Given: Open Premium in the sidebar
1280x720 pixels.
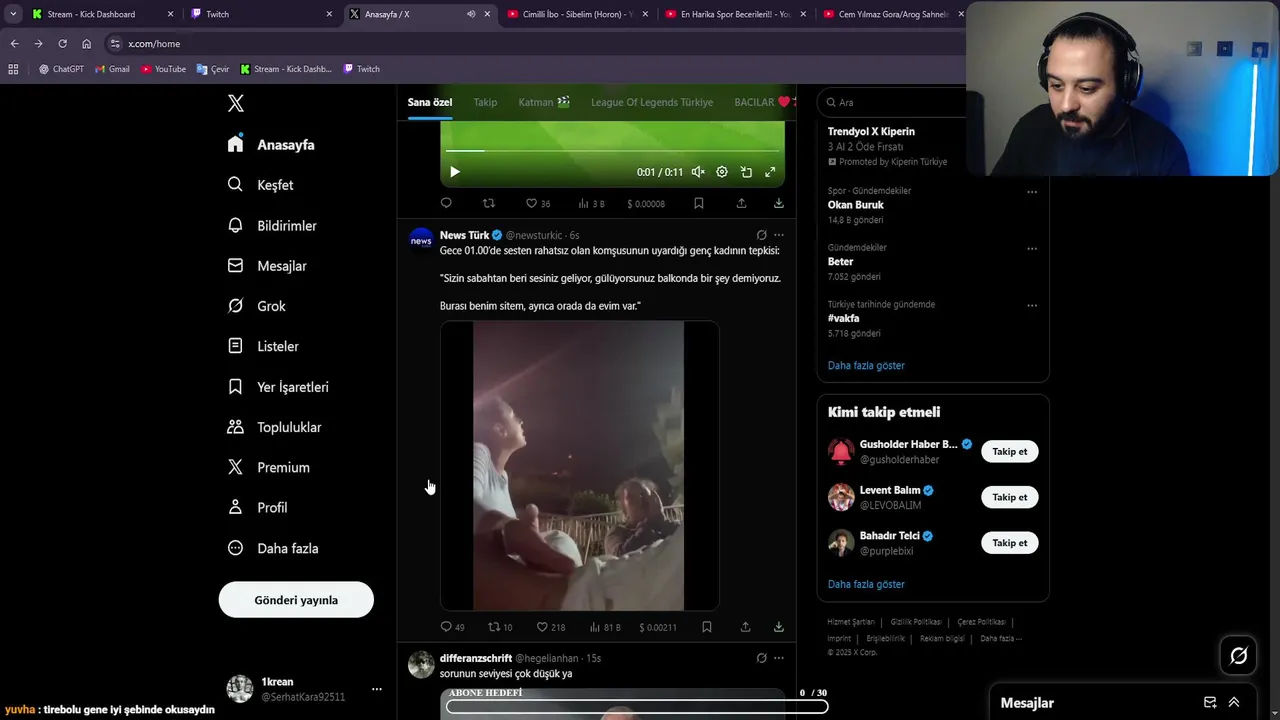Looking at the screenshot, I should click(269, 467).
